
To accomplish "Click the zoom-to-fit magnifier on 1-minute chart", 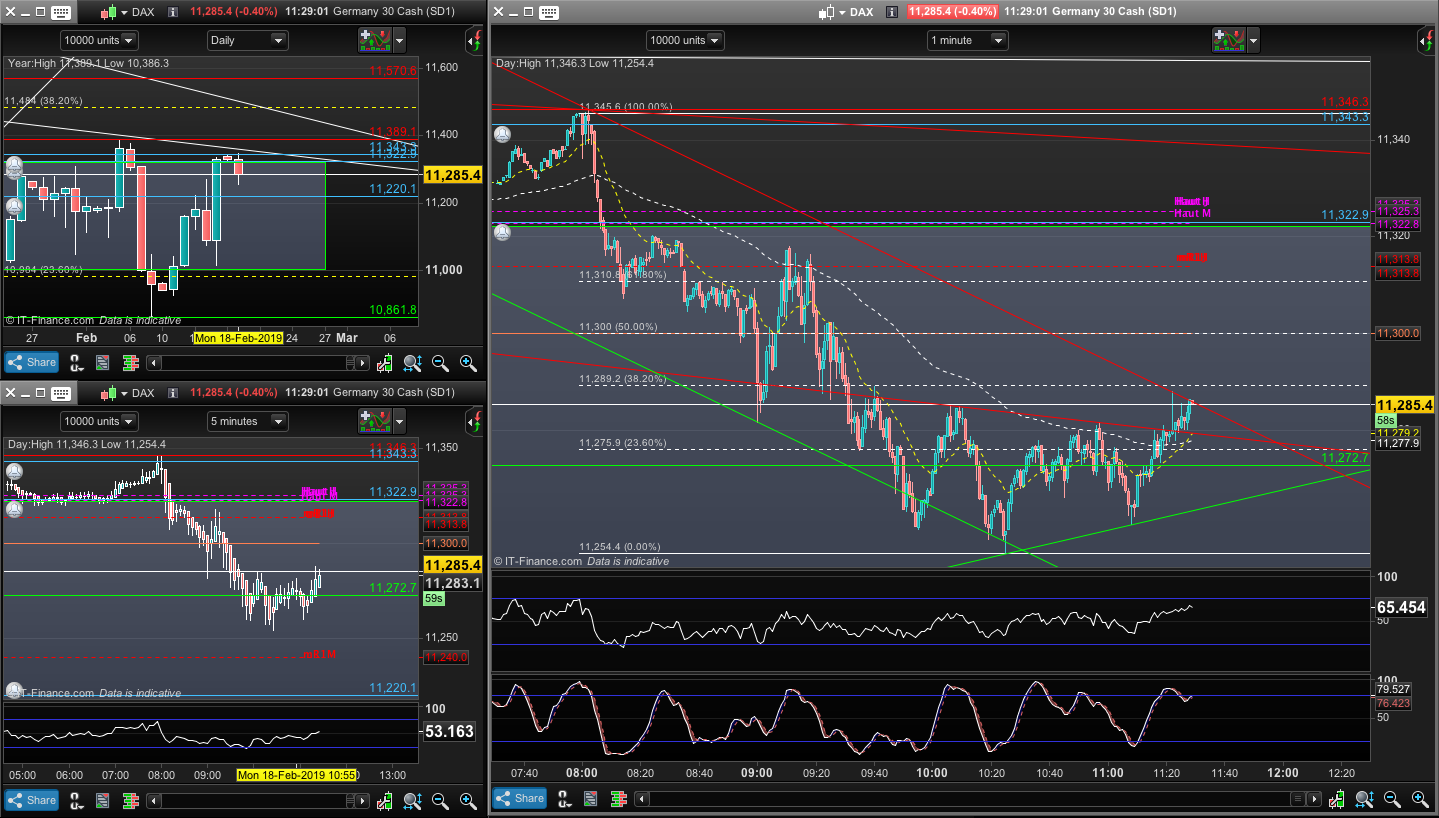I will click(1364, 798).
